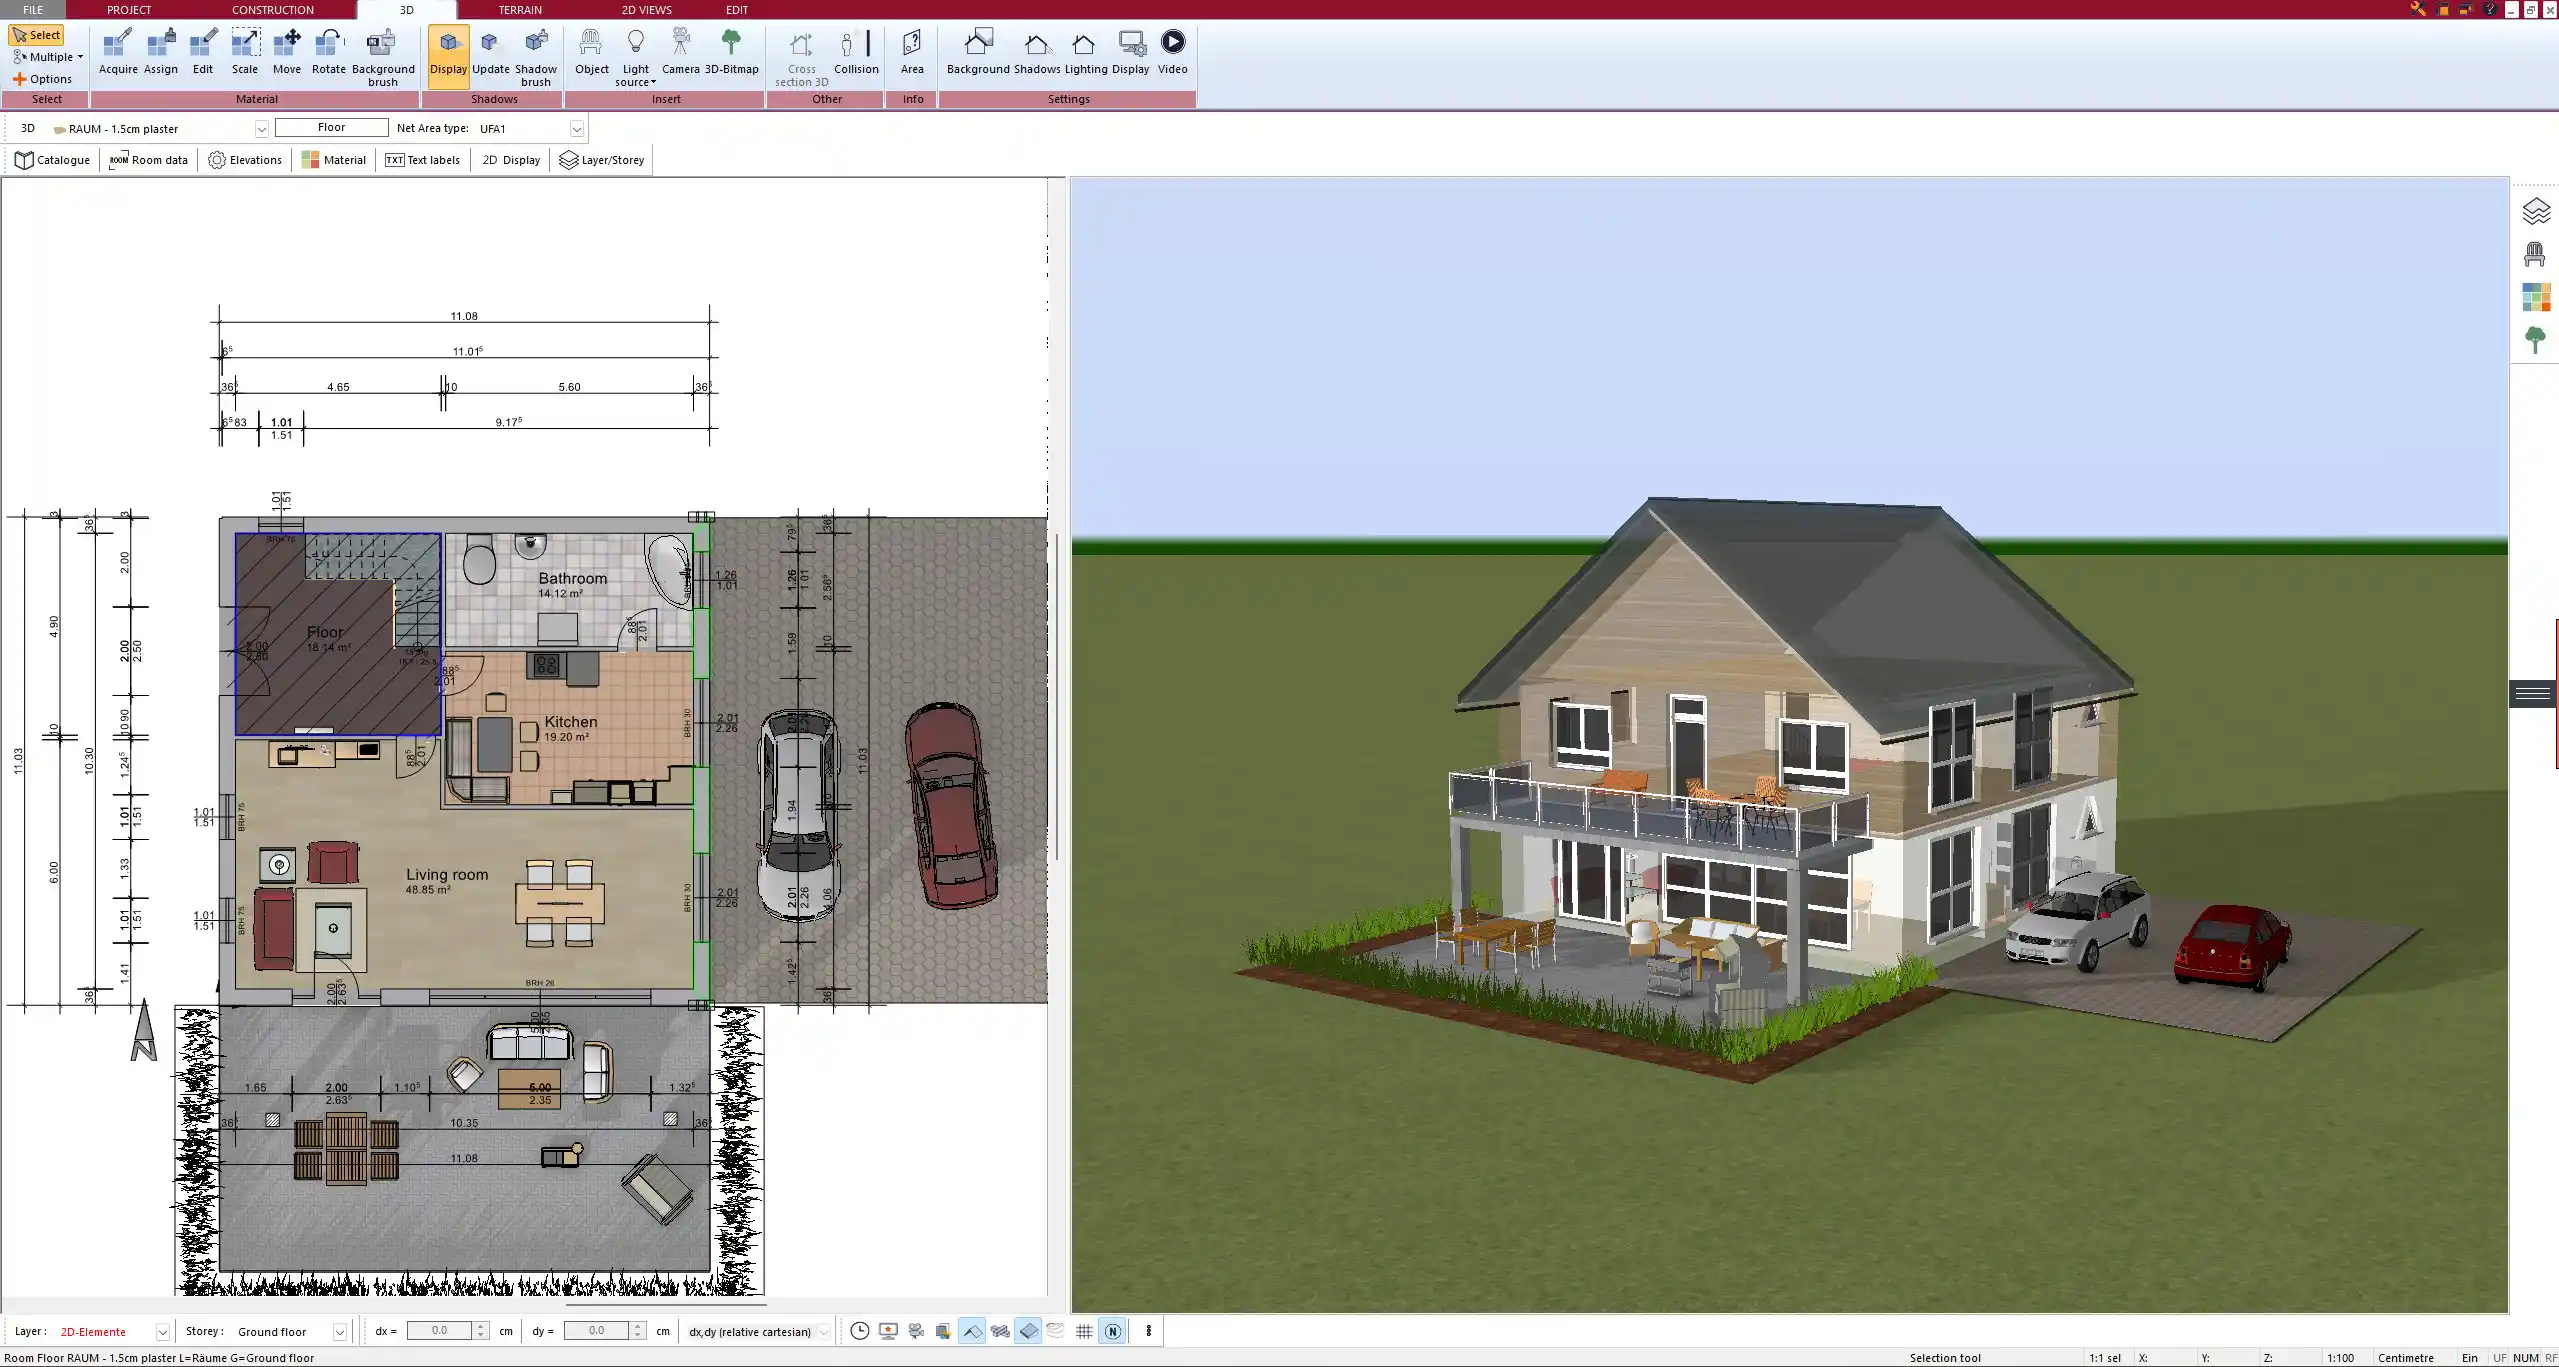2559x1367 pixels.
Task: Click the Layer/Storey button
Action: (602, 160)
